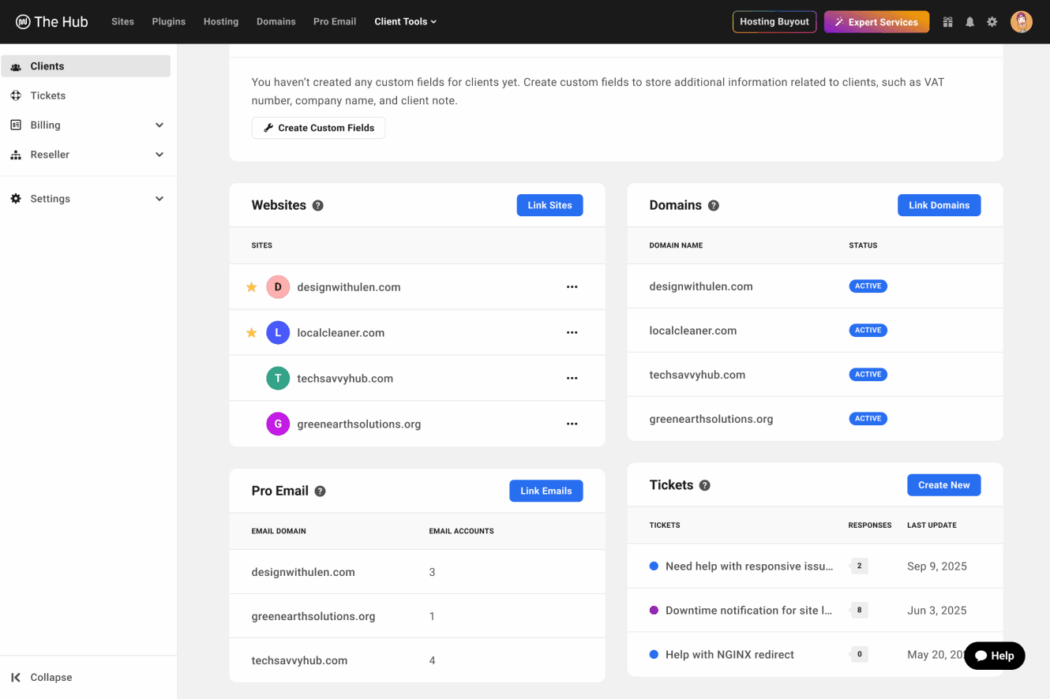Click the Create Custom Fields button
The width and height of the screenshot is (1050, 699).
318,128
